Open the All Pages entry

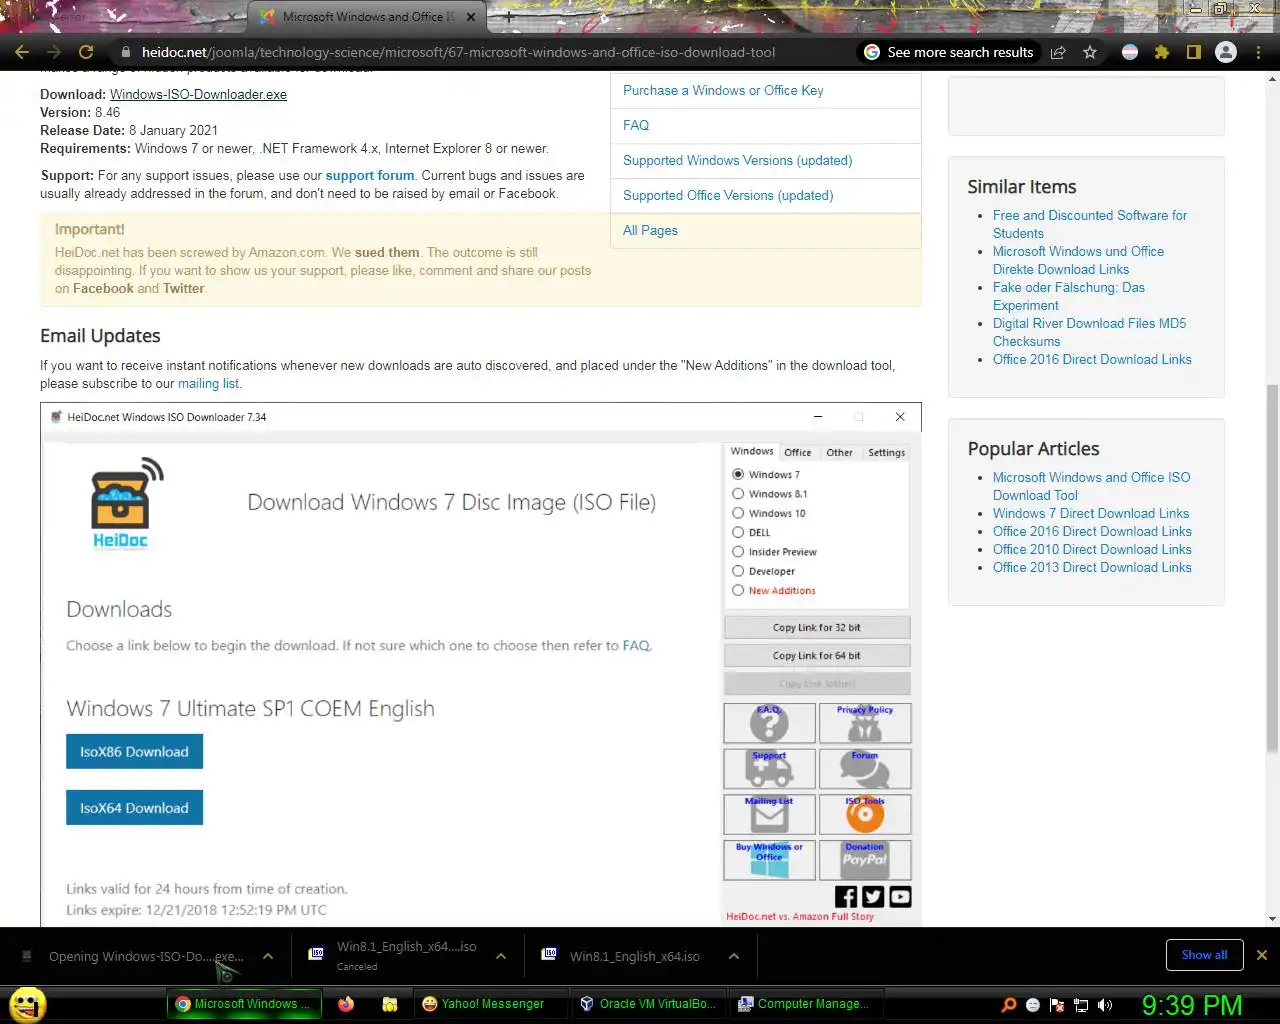click(x=650, y=230)
